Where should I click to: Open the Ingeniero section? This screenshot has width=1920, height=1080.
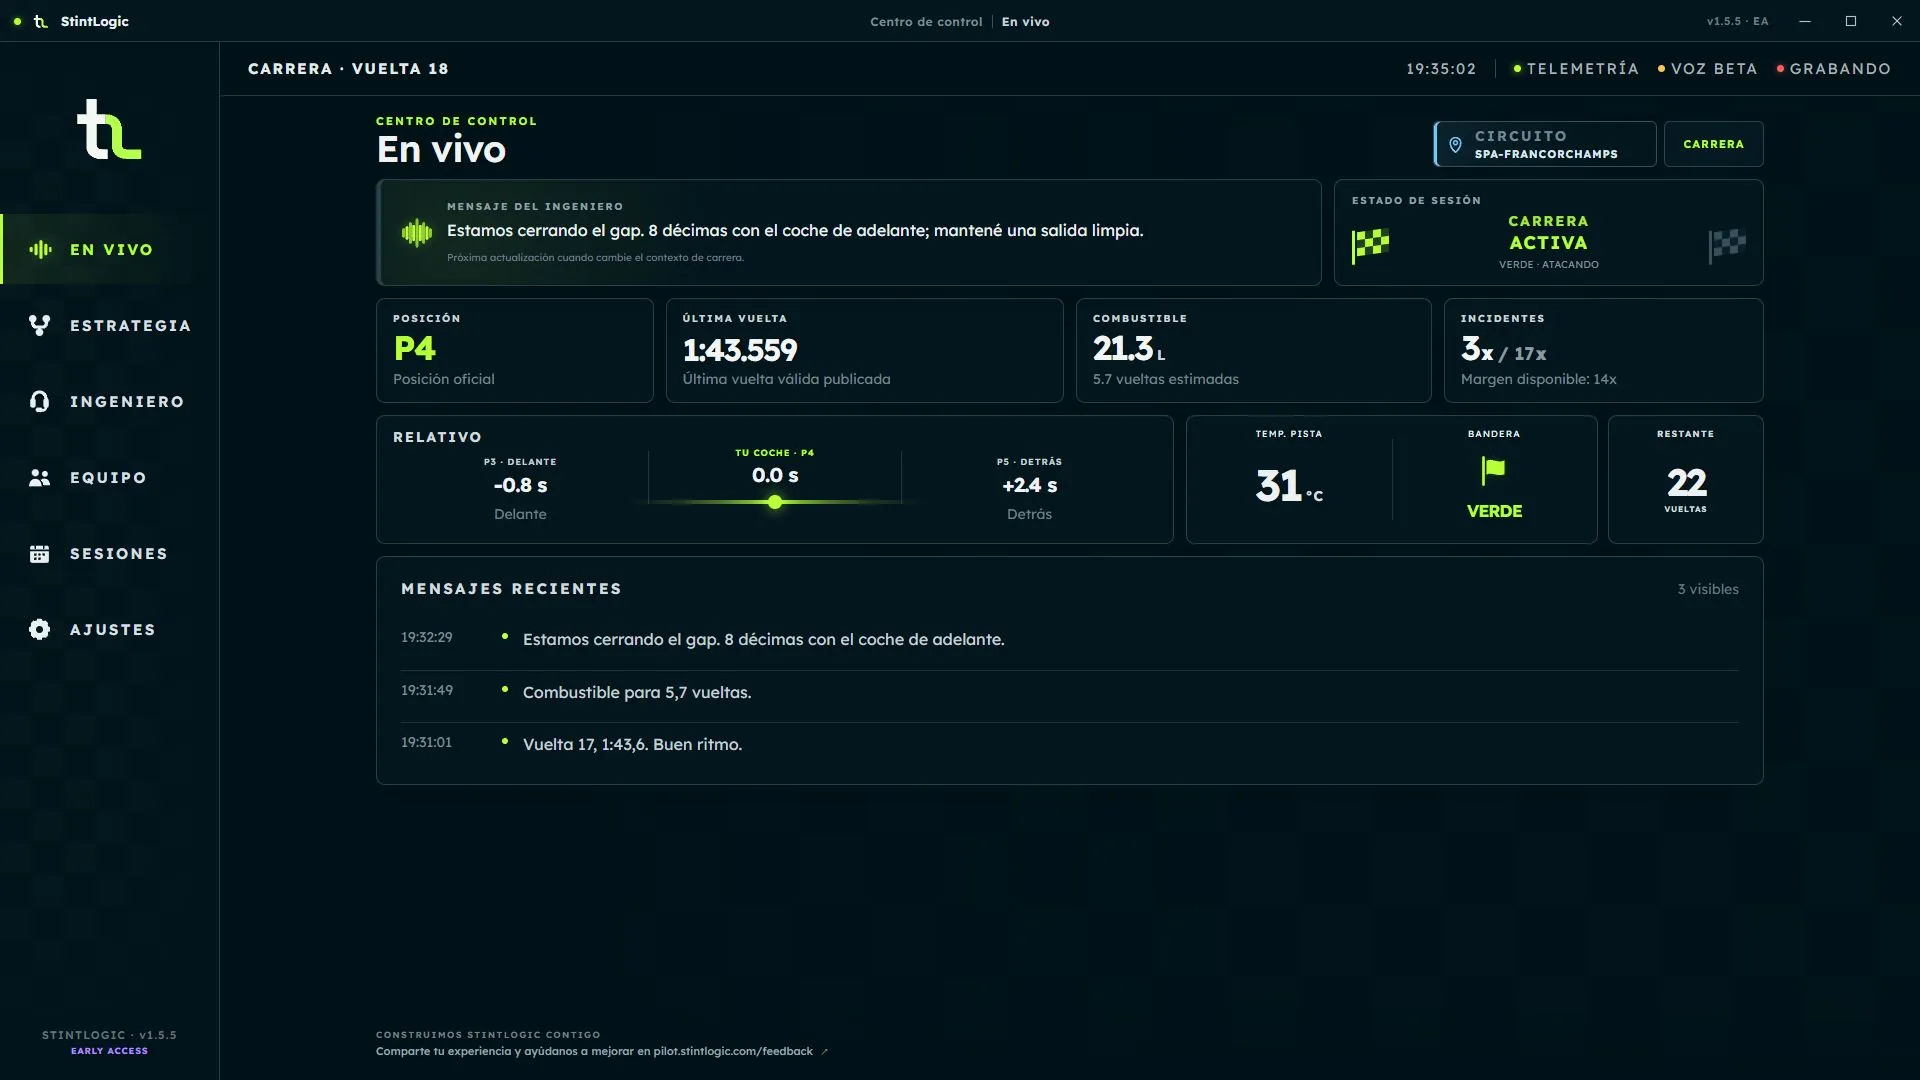[110, 401]
